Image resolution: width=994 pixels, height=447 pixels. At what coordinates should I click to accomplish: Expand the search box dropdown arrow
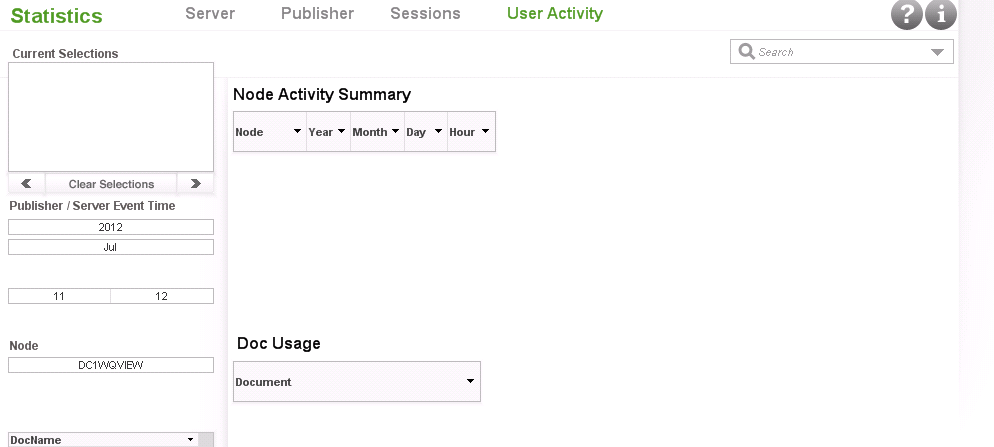[x=937, y=52]
